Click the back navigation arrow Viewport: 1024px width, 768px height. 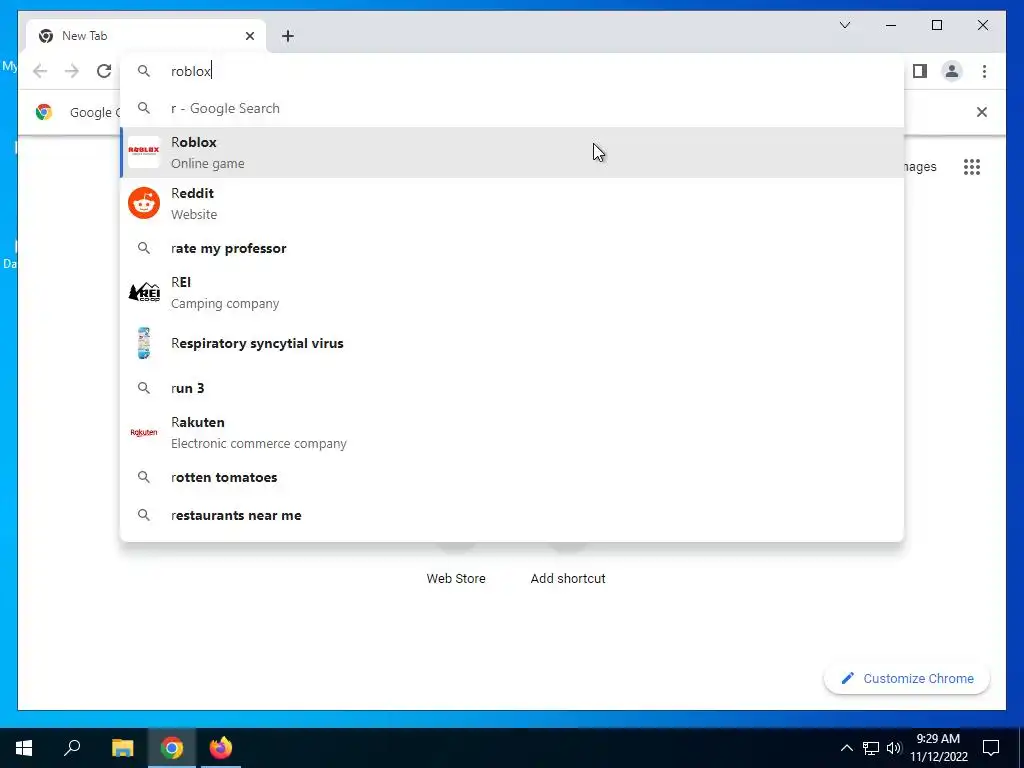tap(40, 71)
